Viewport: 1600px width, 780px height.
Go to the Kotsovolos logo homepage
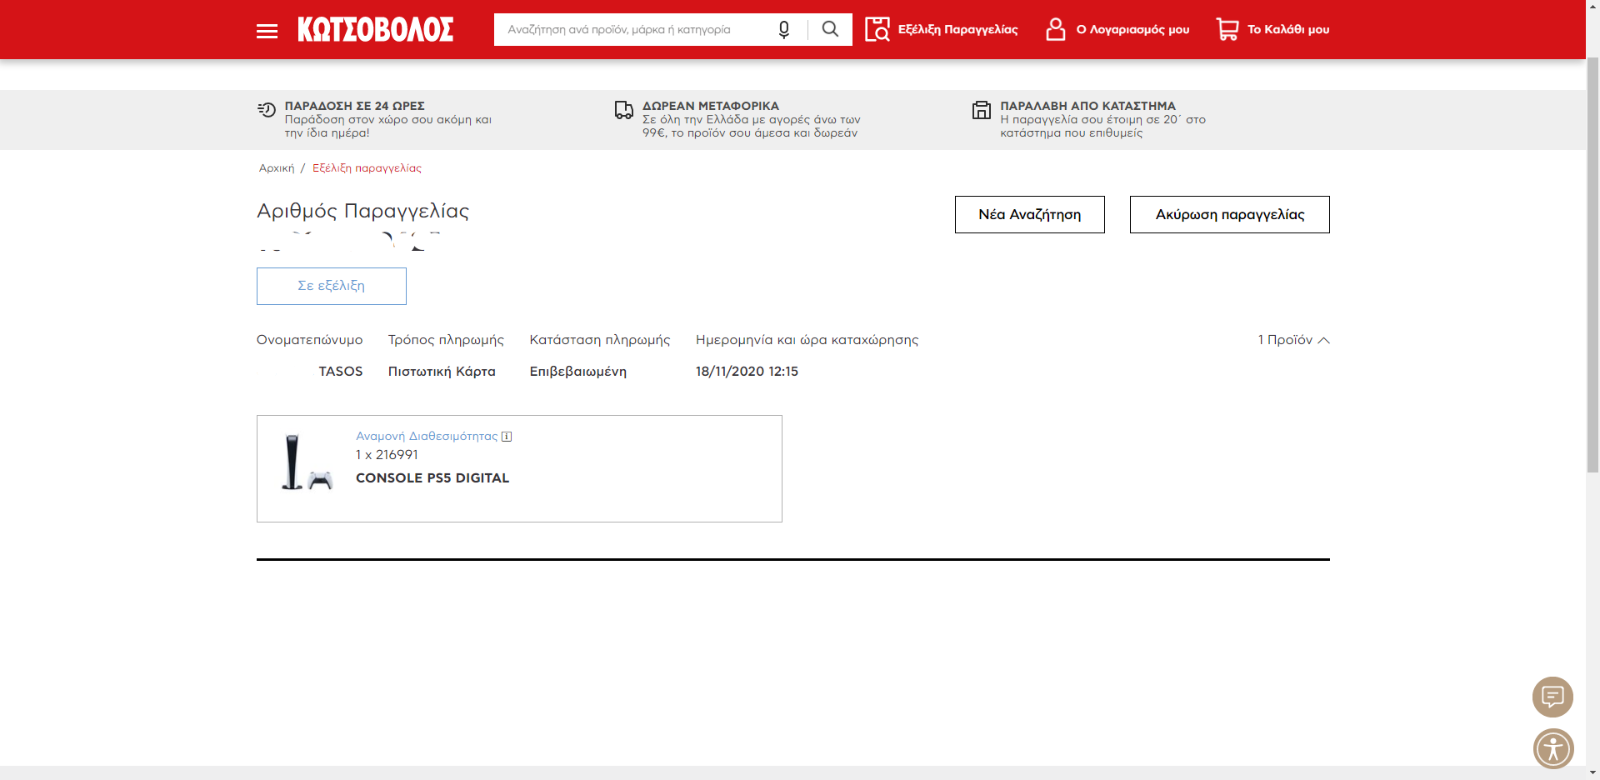click(375, 30)
